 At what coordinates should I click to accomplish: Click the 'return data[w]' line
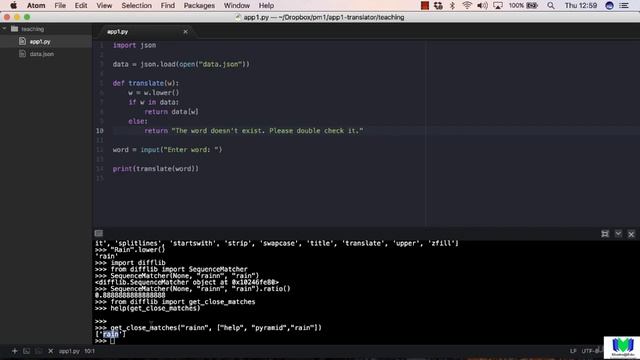(x=171, y=111)
